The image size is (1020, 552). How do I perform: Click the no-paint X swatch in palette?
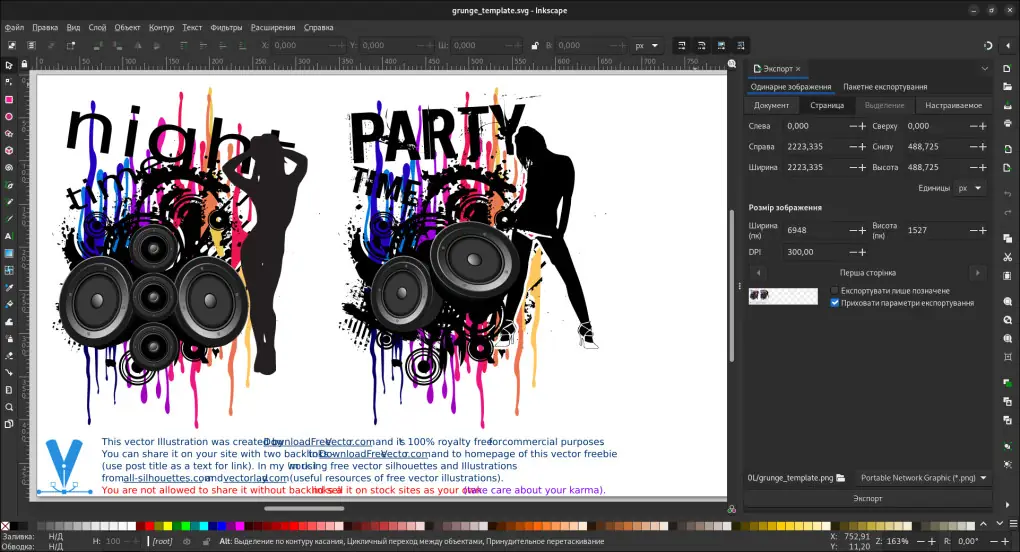click(5, 525)
